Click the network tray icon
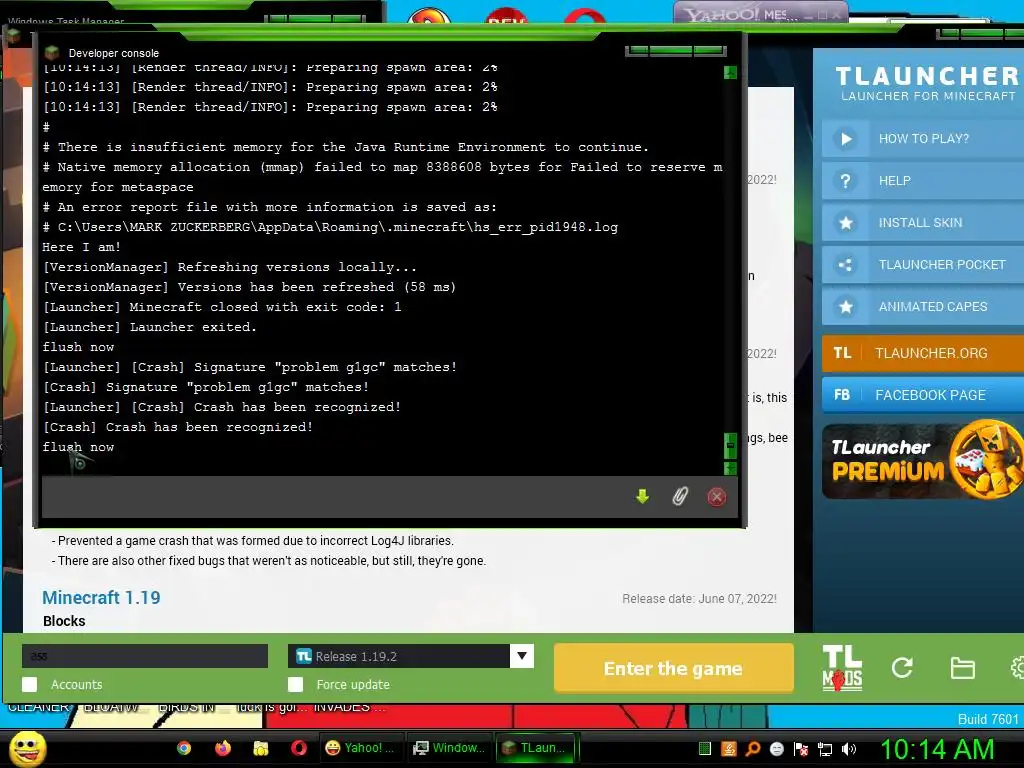Image resolution: width=1024 pixels, height=768 pixels. (825, 749)
